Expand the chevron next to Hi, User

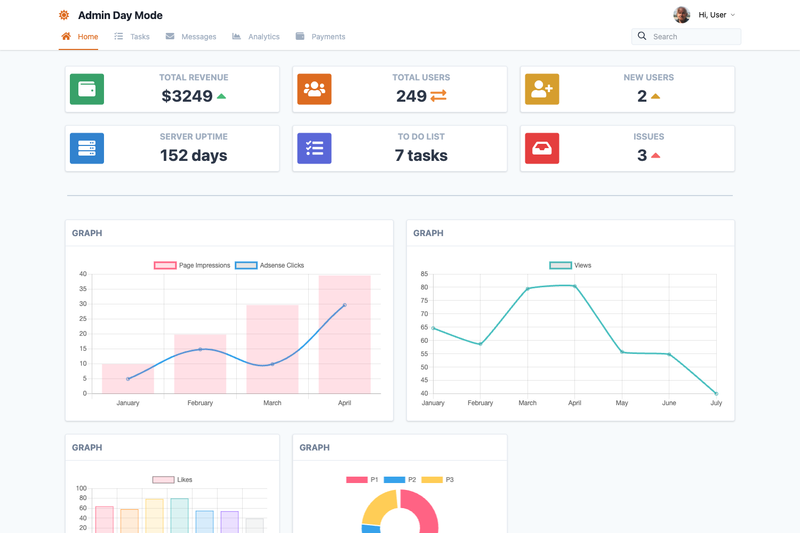click(x=733, y=15)
